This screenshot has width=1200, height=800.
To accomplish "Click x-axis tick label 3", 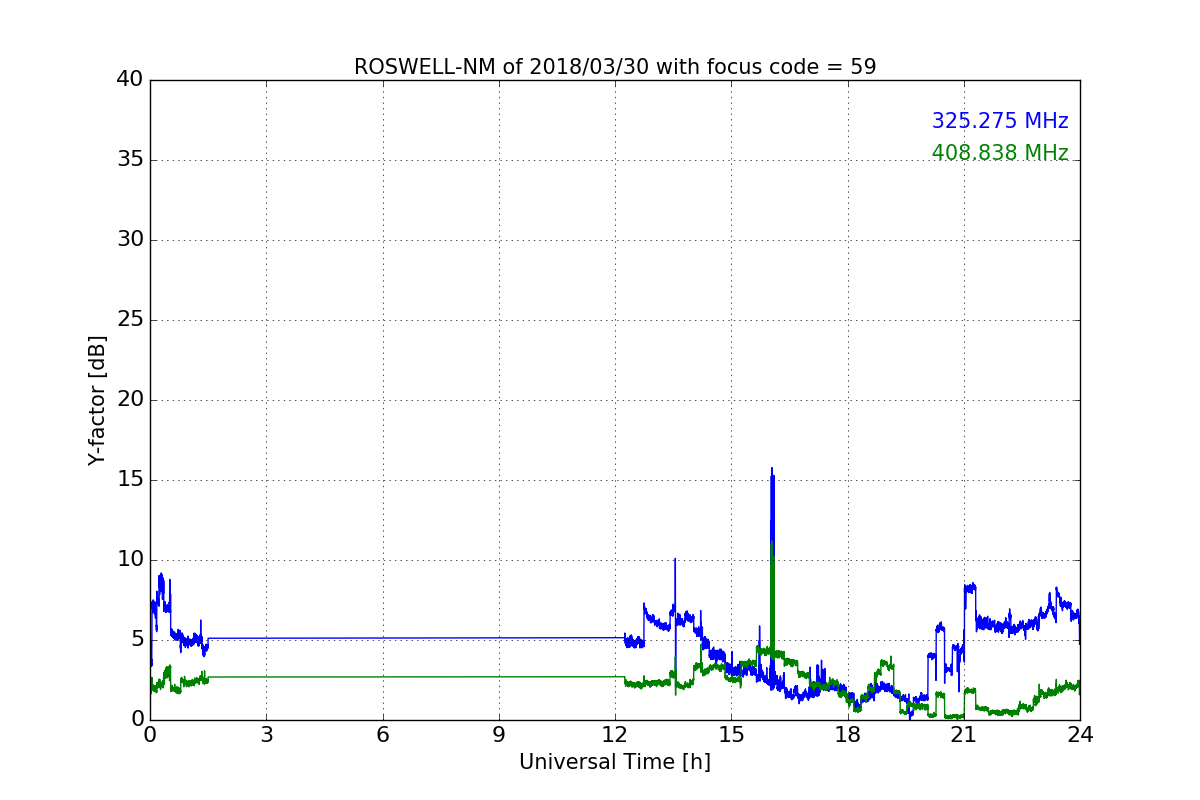I will tap(266, 735).
